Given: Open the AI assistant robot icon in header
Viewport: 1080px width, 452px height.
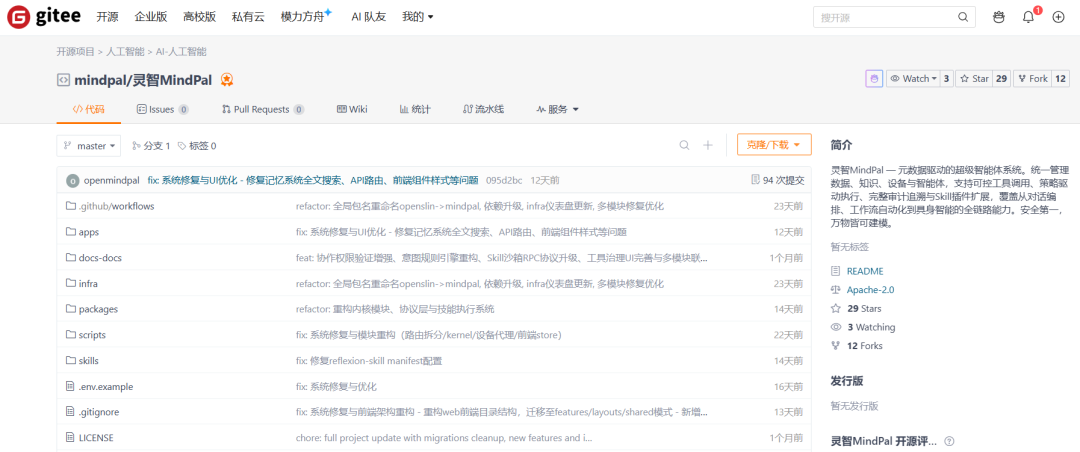Looking at the screenshot, I should tap(999, 17).
